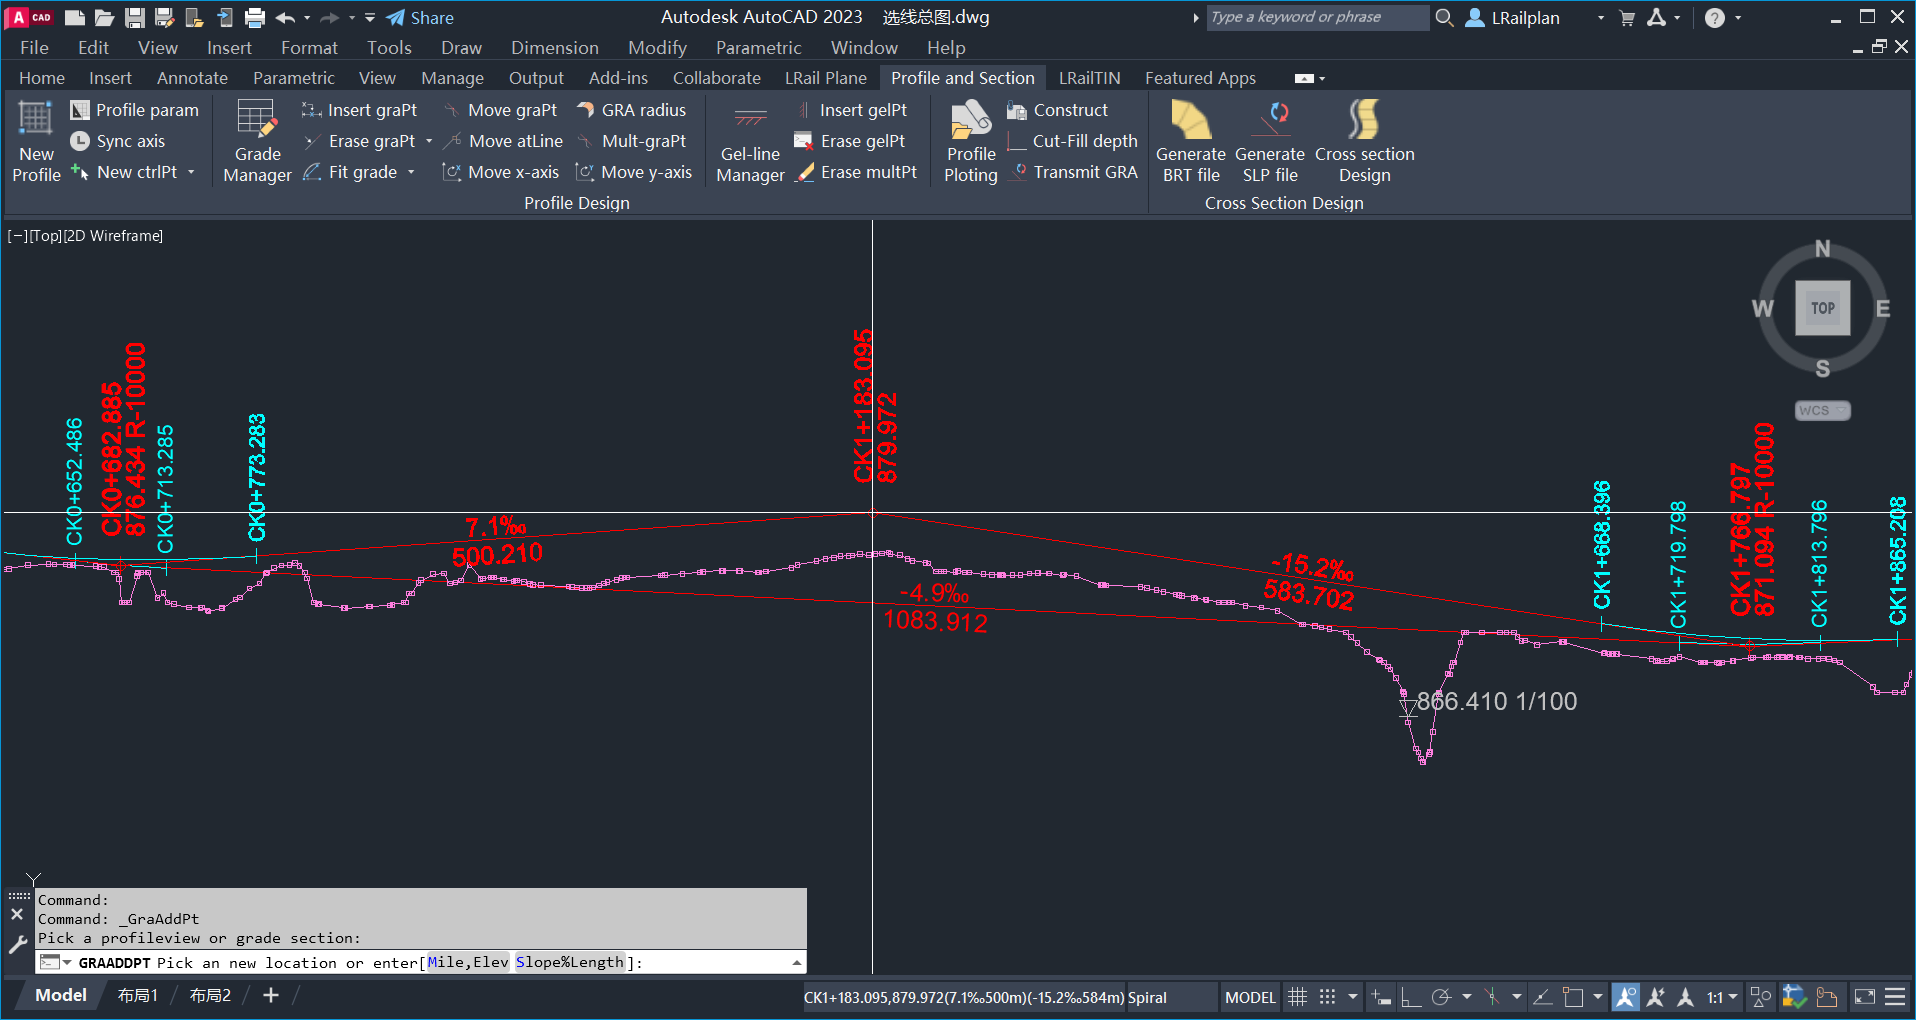Screen dimensions: 1916x1020
Task: Click the Save icon in quick access toolbar
Action: point(135,17)
